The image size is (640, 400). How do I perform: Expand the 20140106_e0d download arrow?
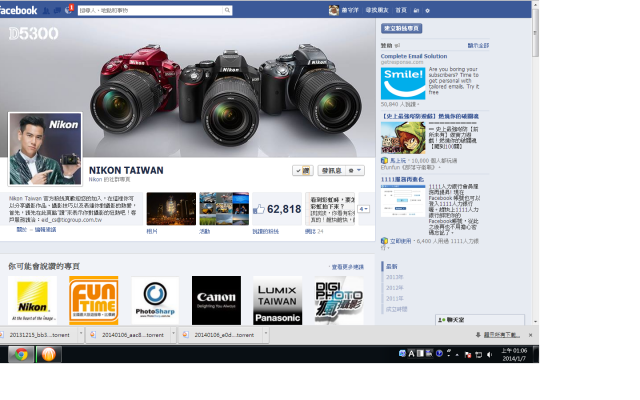266,334
